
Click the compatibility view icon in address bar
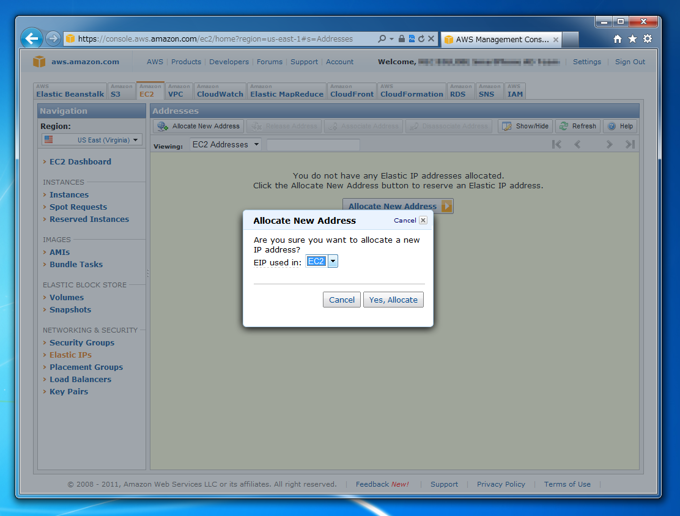412,39
